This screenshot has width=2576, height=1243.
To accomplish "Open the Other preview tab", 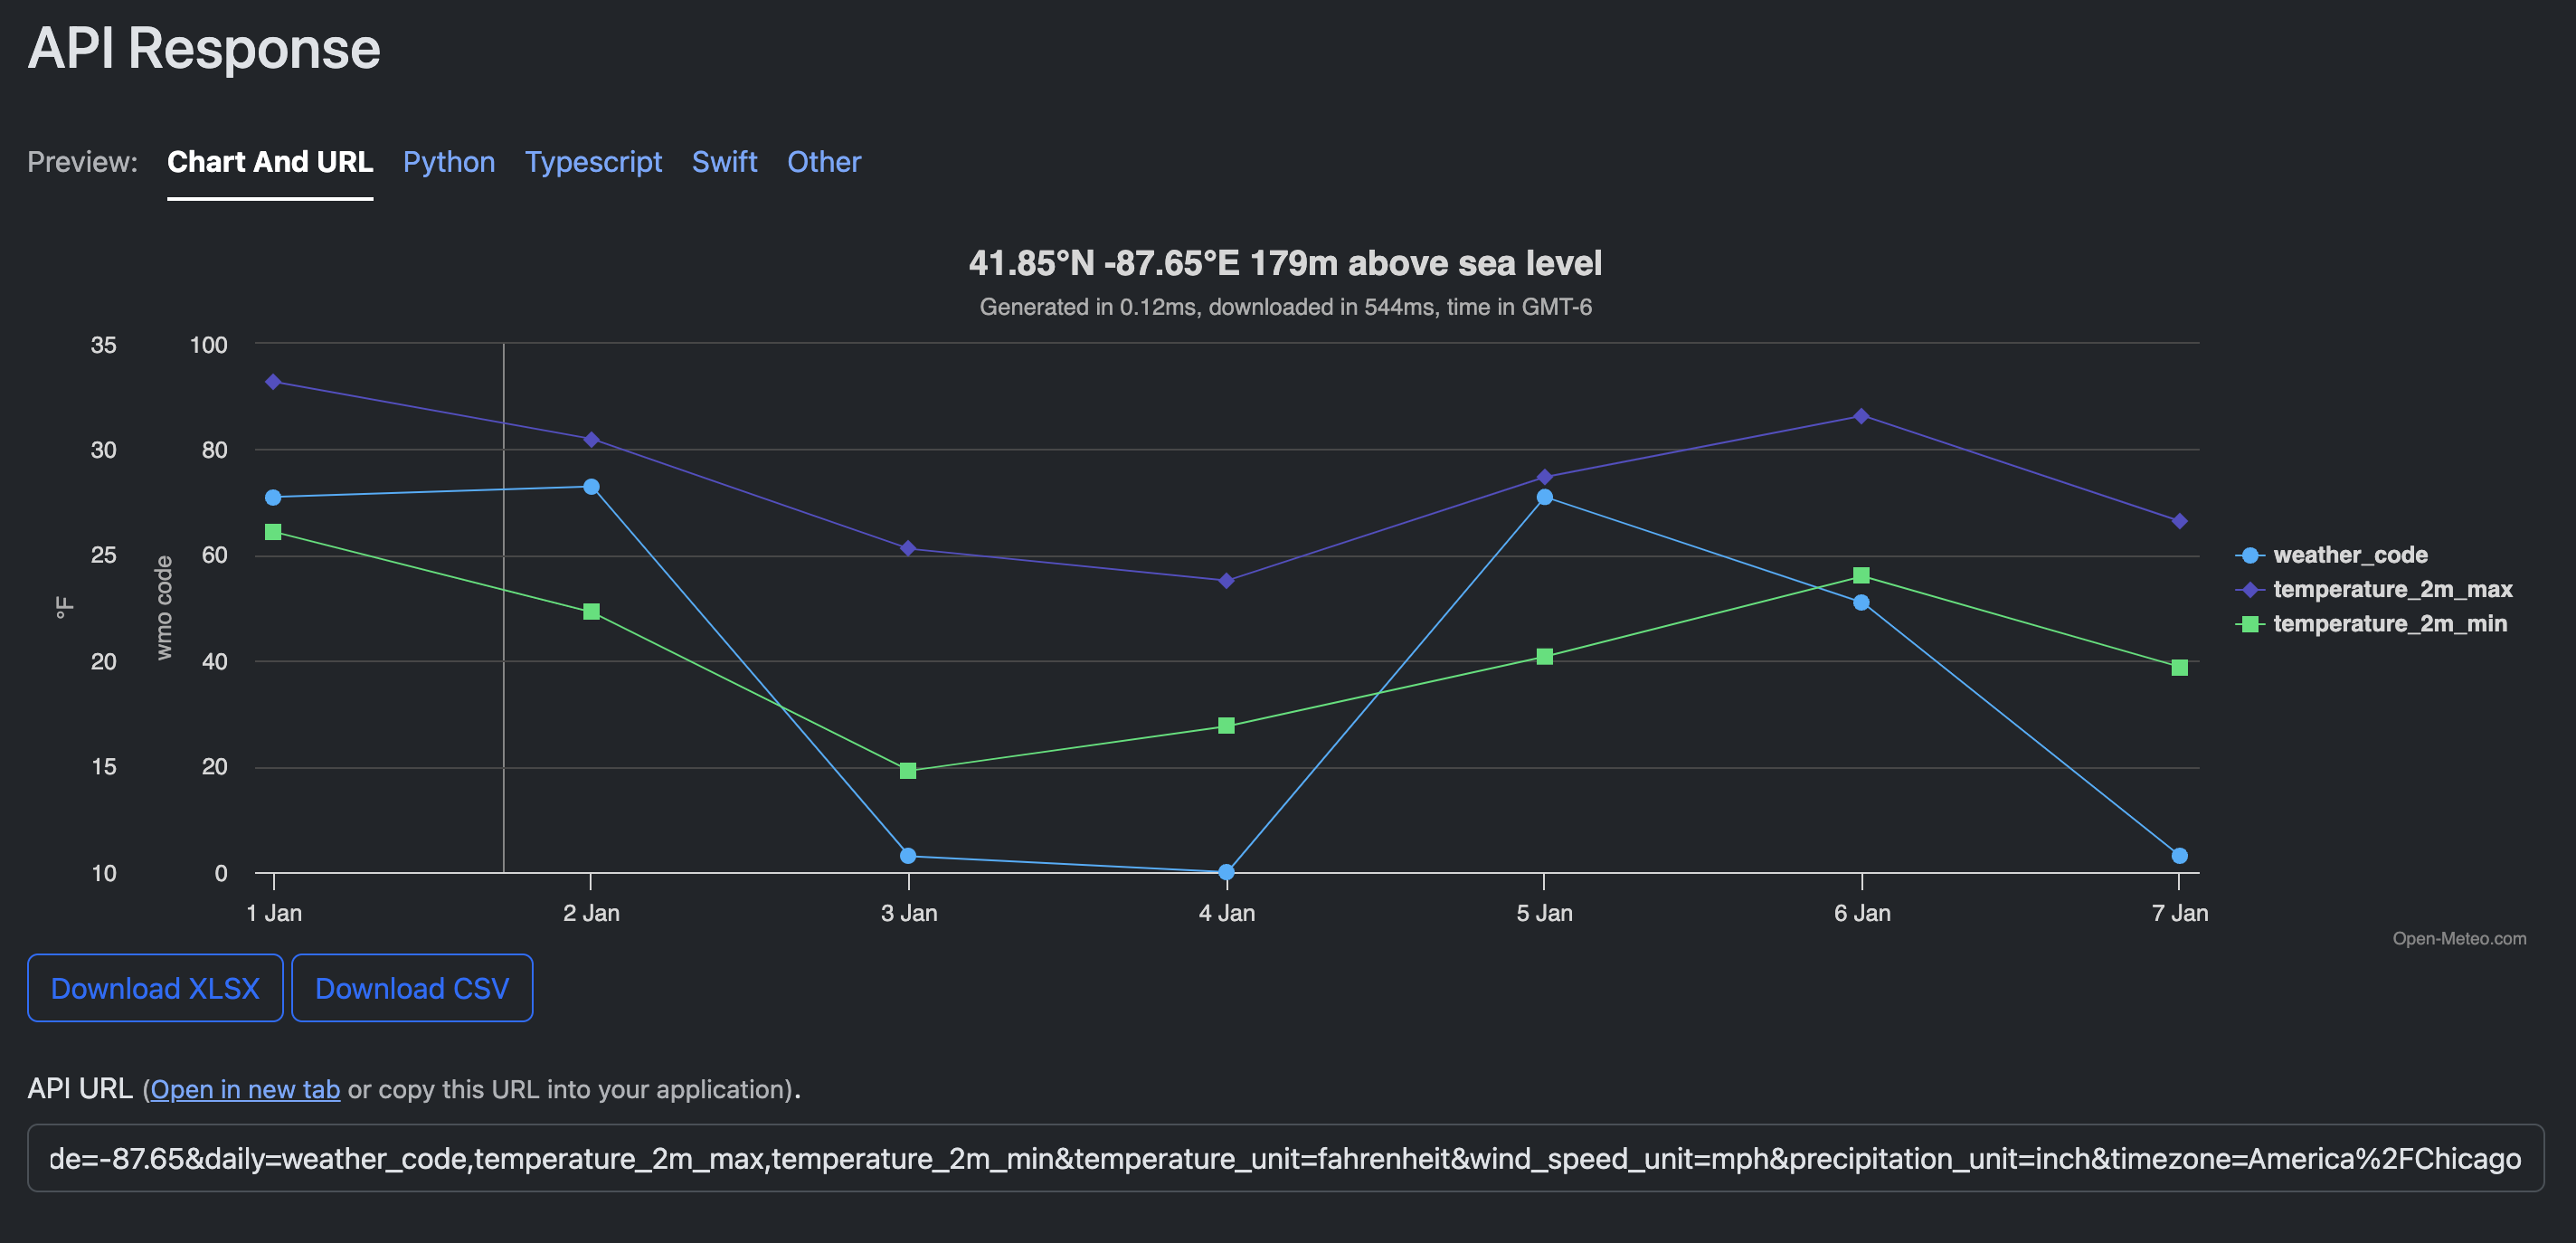I will pos(823,162).
